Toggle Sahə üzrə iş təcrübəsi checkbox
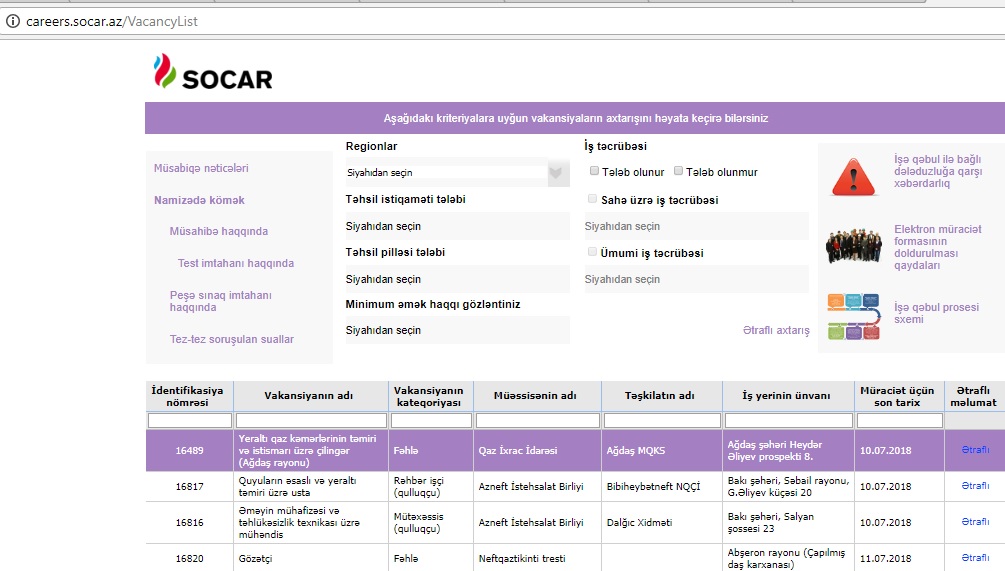 click(x=592, y=199)
